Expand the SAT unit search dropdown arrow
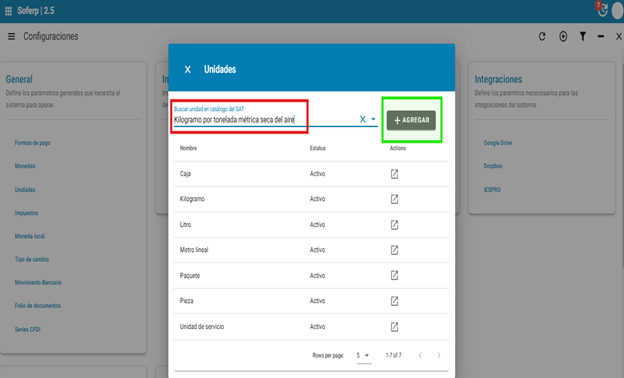Image resolution: width=624 pixels, height=378 pixels. click(x=373, y=119)
